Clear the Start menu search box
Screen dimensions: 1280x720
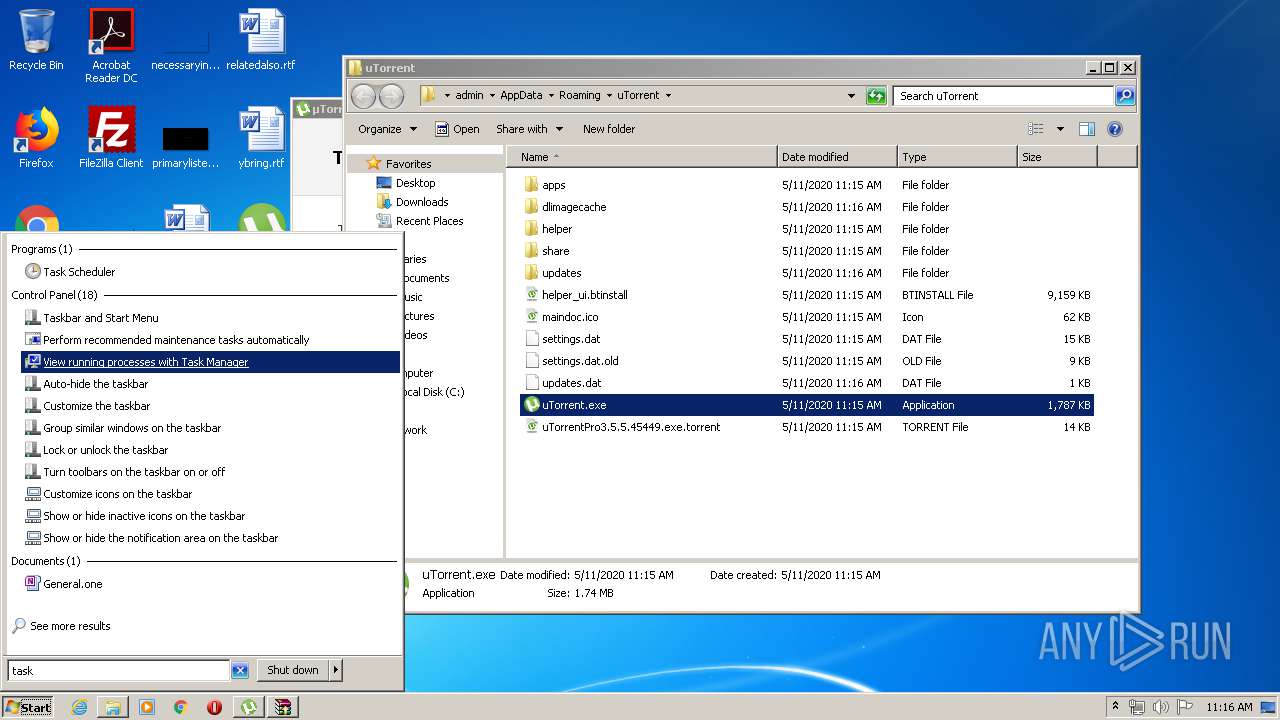(240, 671)
